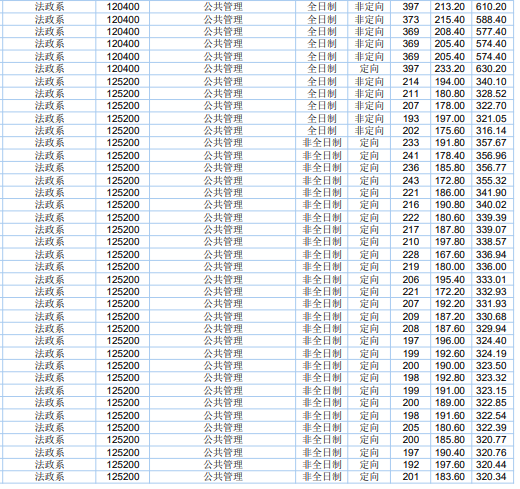
Task: Select the cell with 333.01
Action: (491, 279)
